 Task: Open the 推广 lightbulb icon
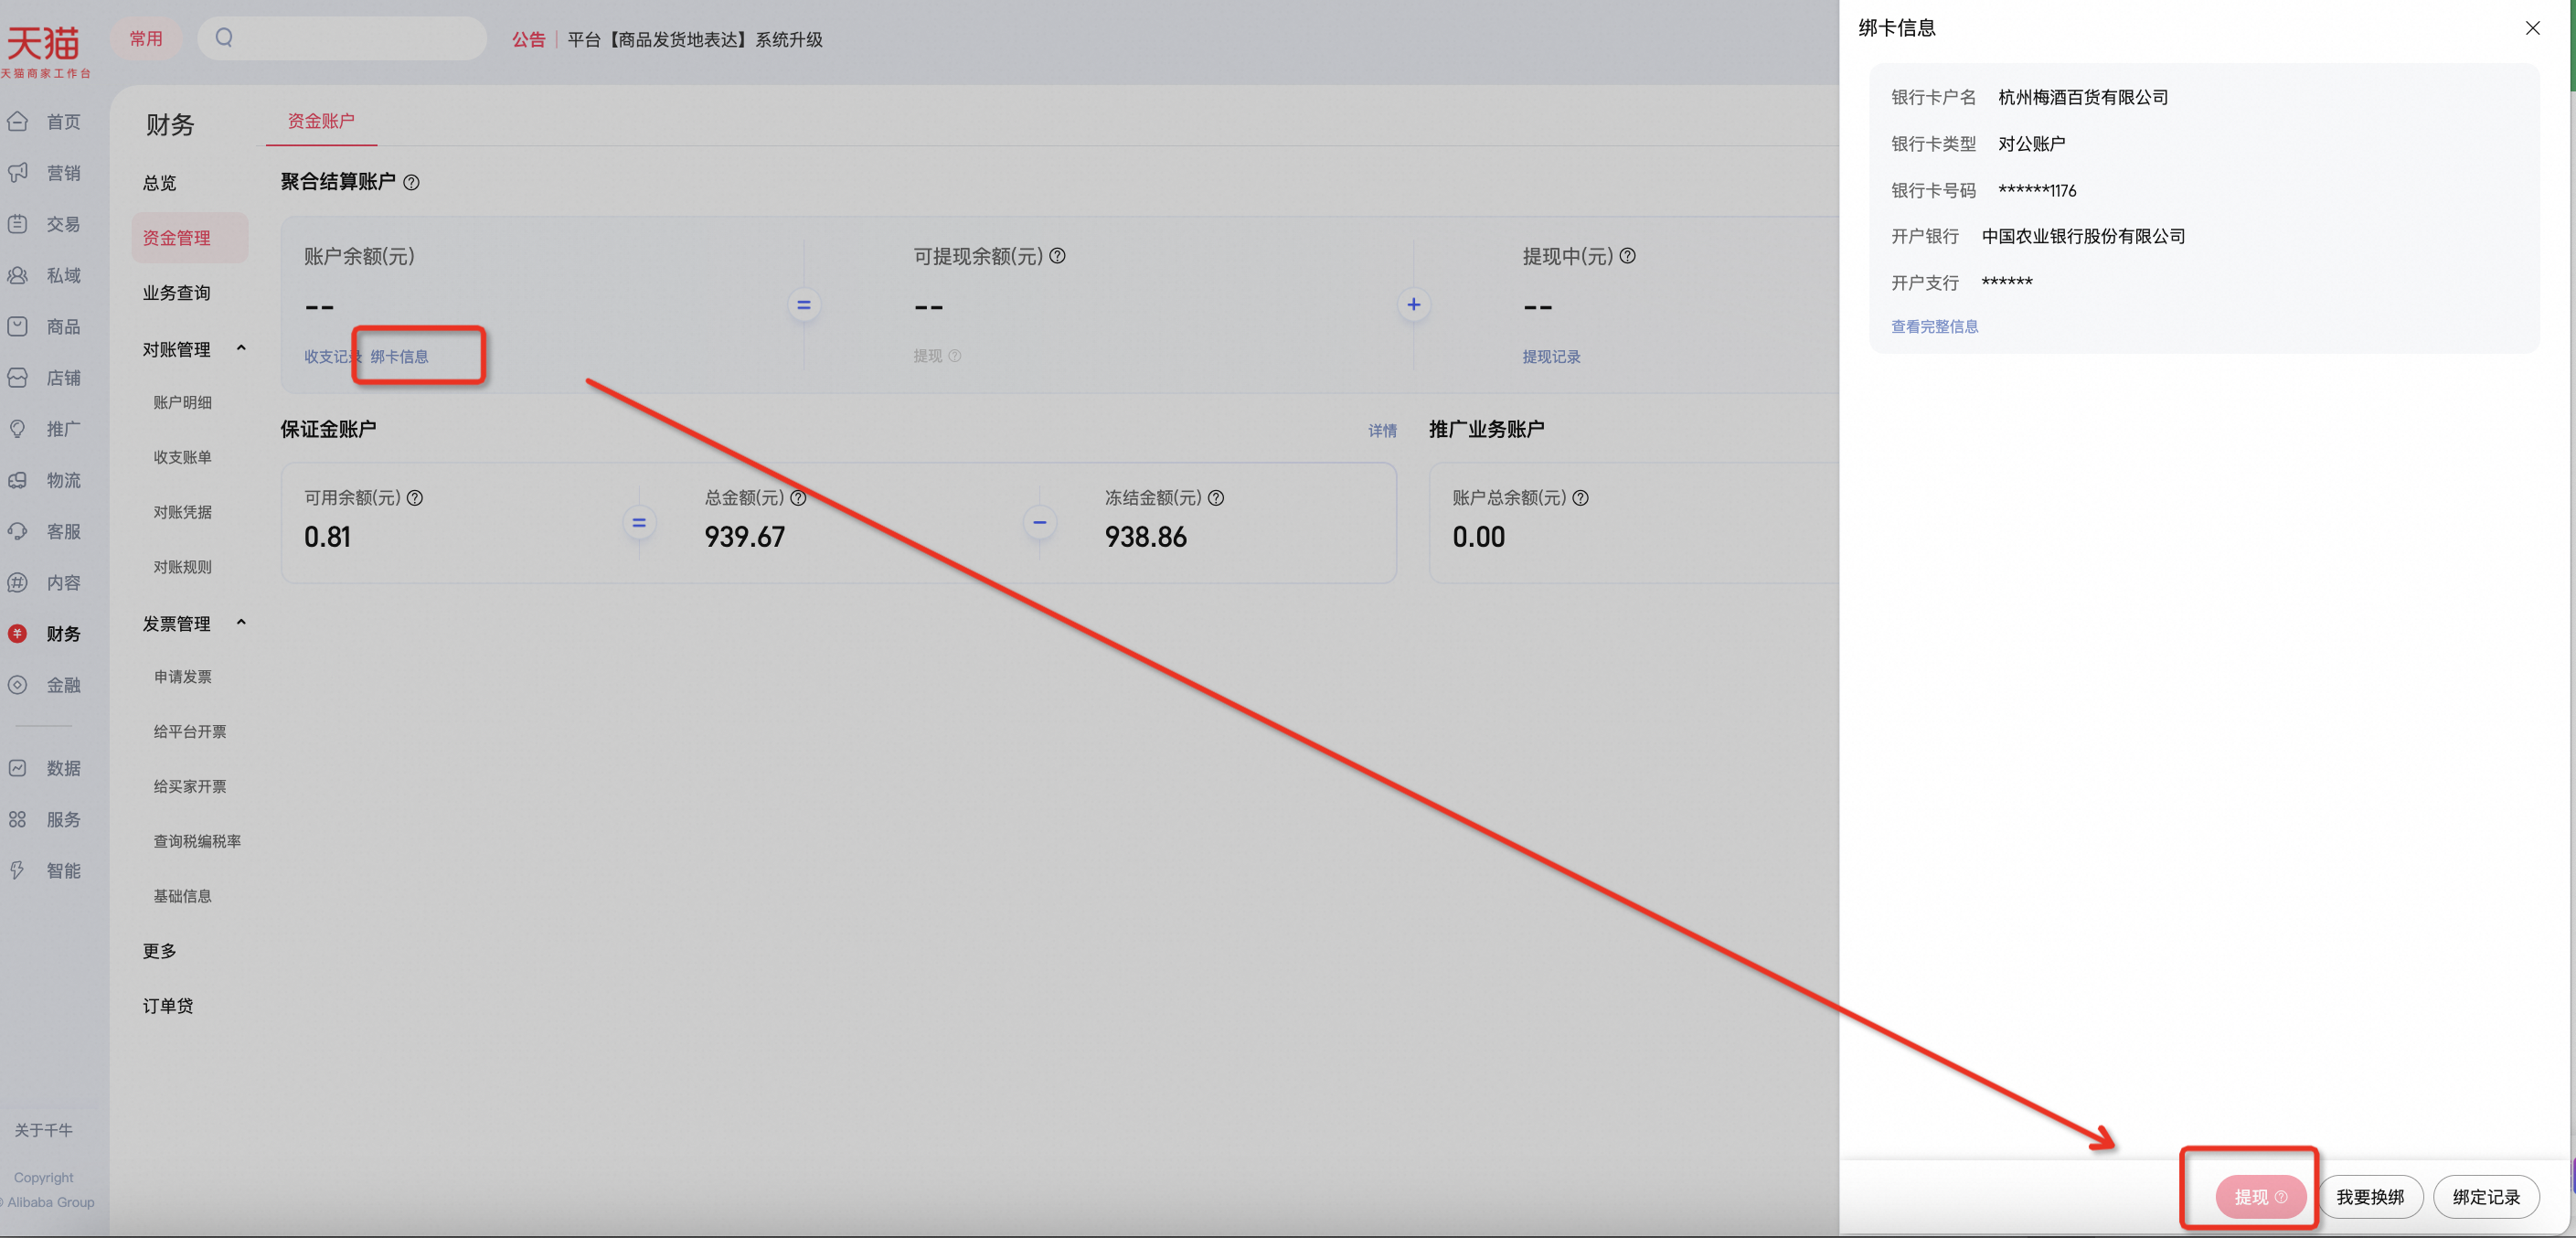tap(17, 429)
